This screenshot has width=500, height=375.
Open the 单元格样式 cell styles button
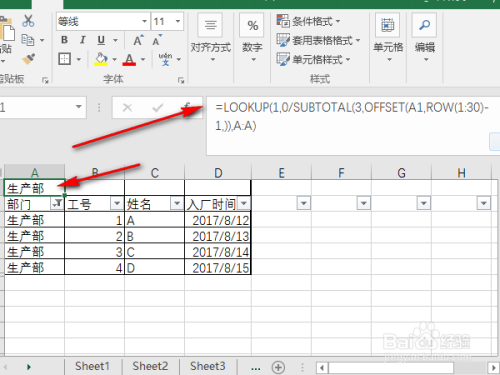pyautogui.click(x=313, y=59)
